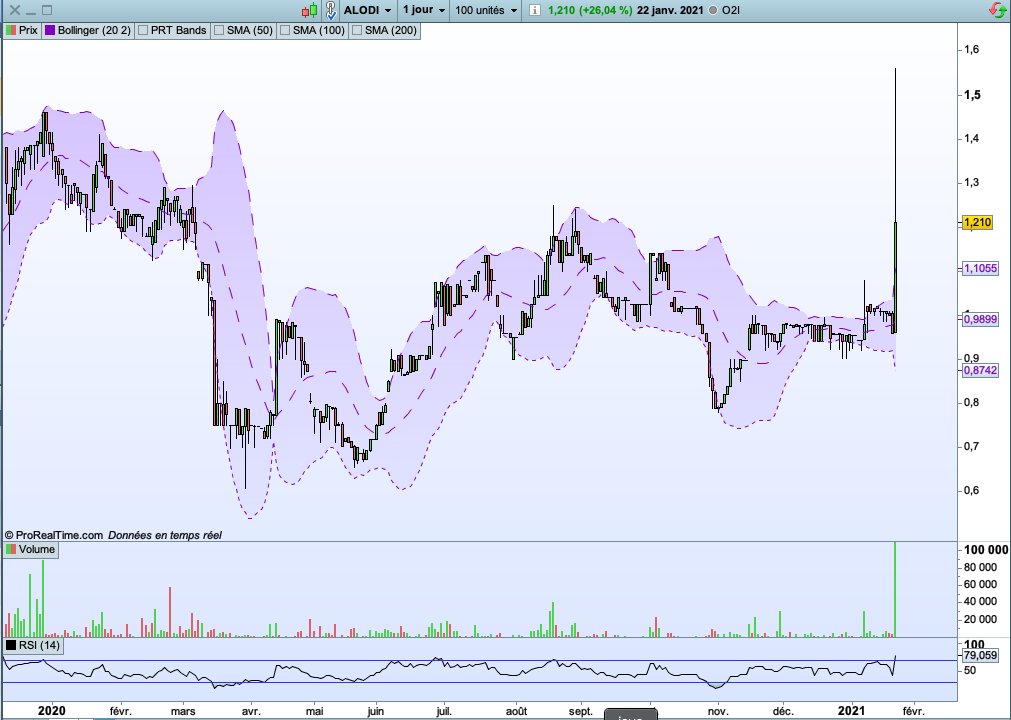Click the Bollinger purple color swatch
This screenshot has height=720, width=1011.
(50, 30)
